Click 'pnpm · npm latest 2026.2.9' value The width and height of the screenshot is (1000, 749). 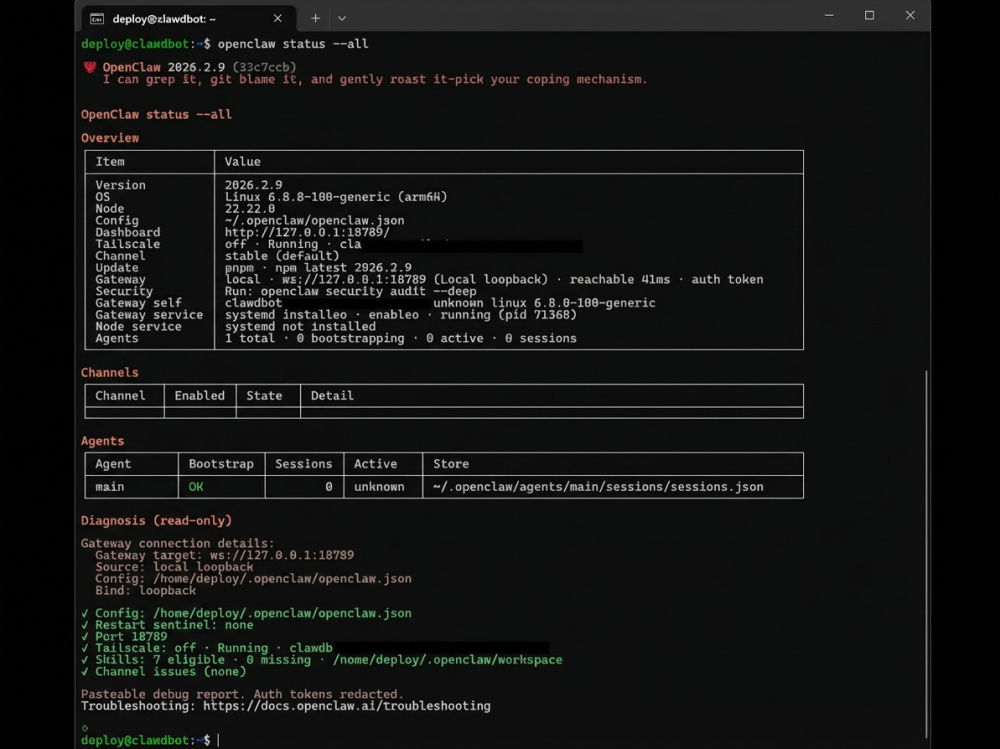[x=318, y=267]
